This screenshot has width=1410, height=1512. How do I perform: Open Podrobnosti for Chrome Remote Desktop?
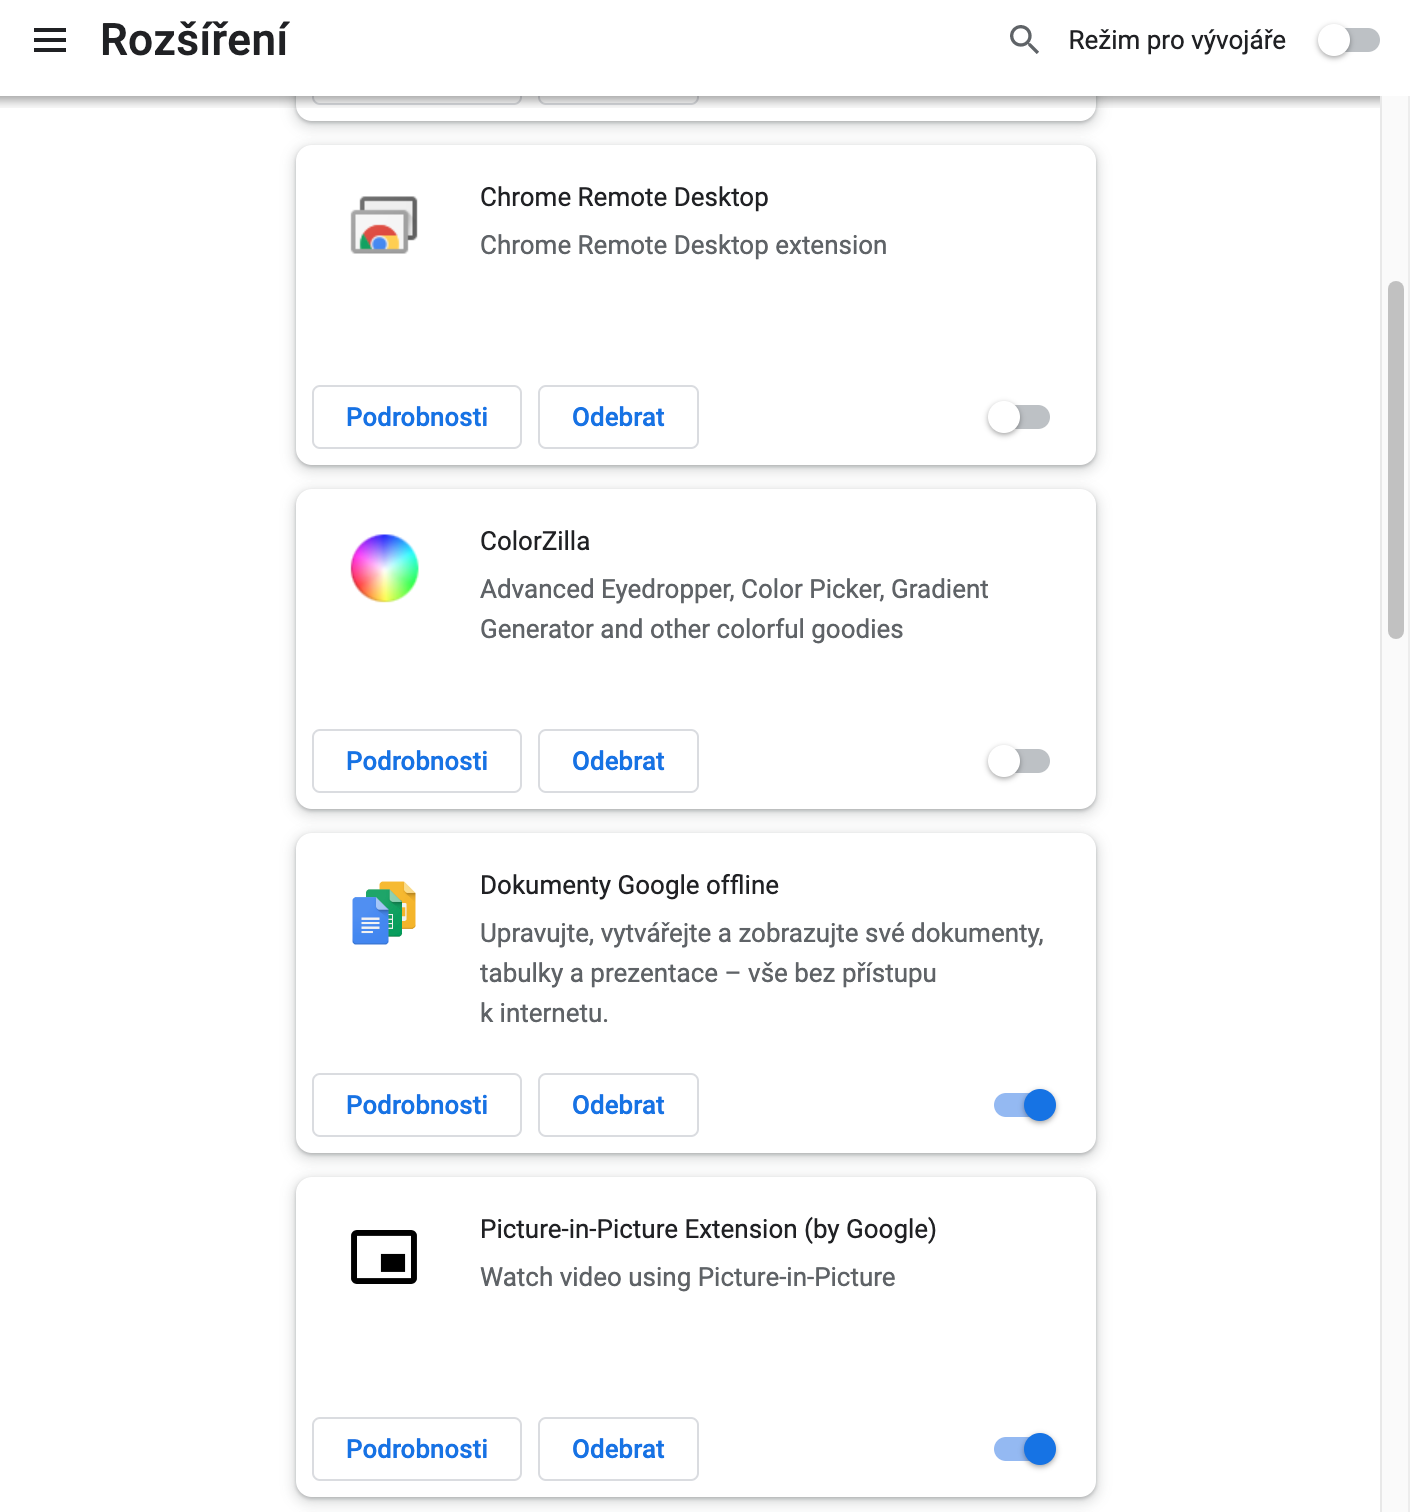417,417
